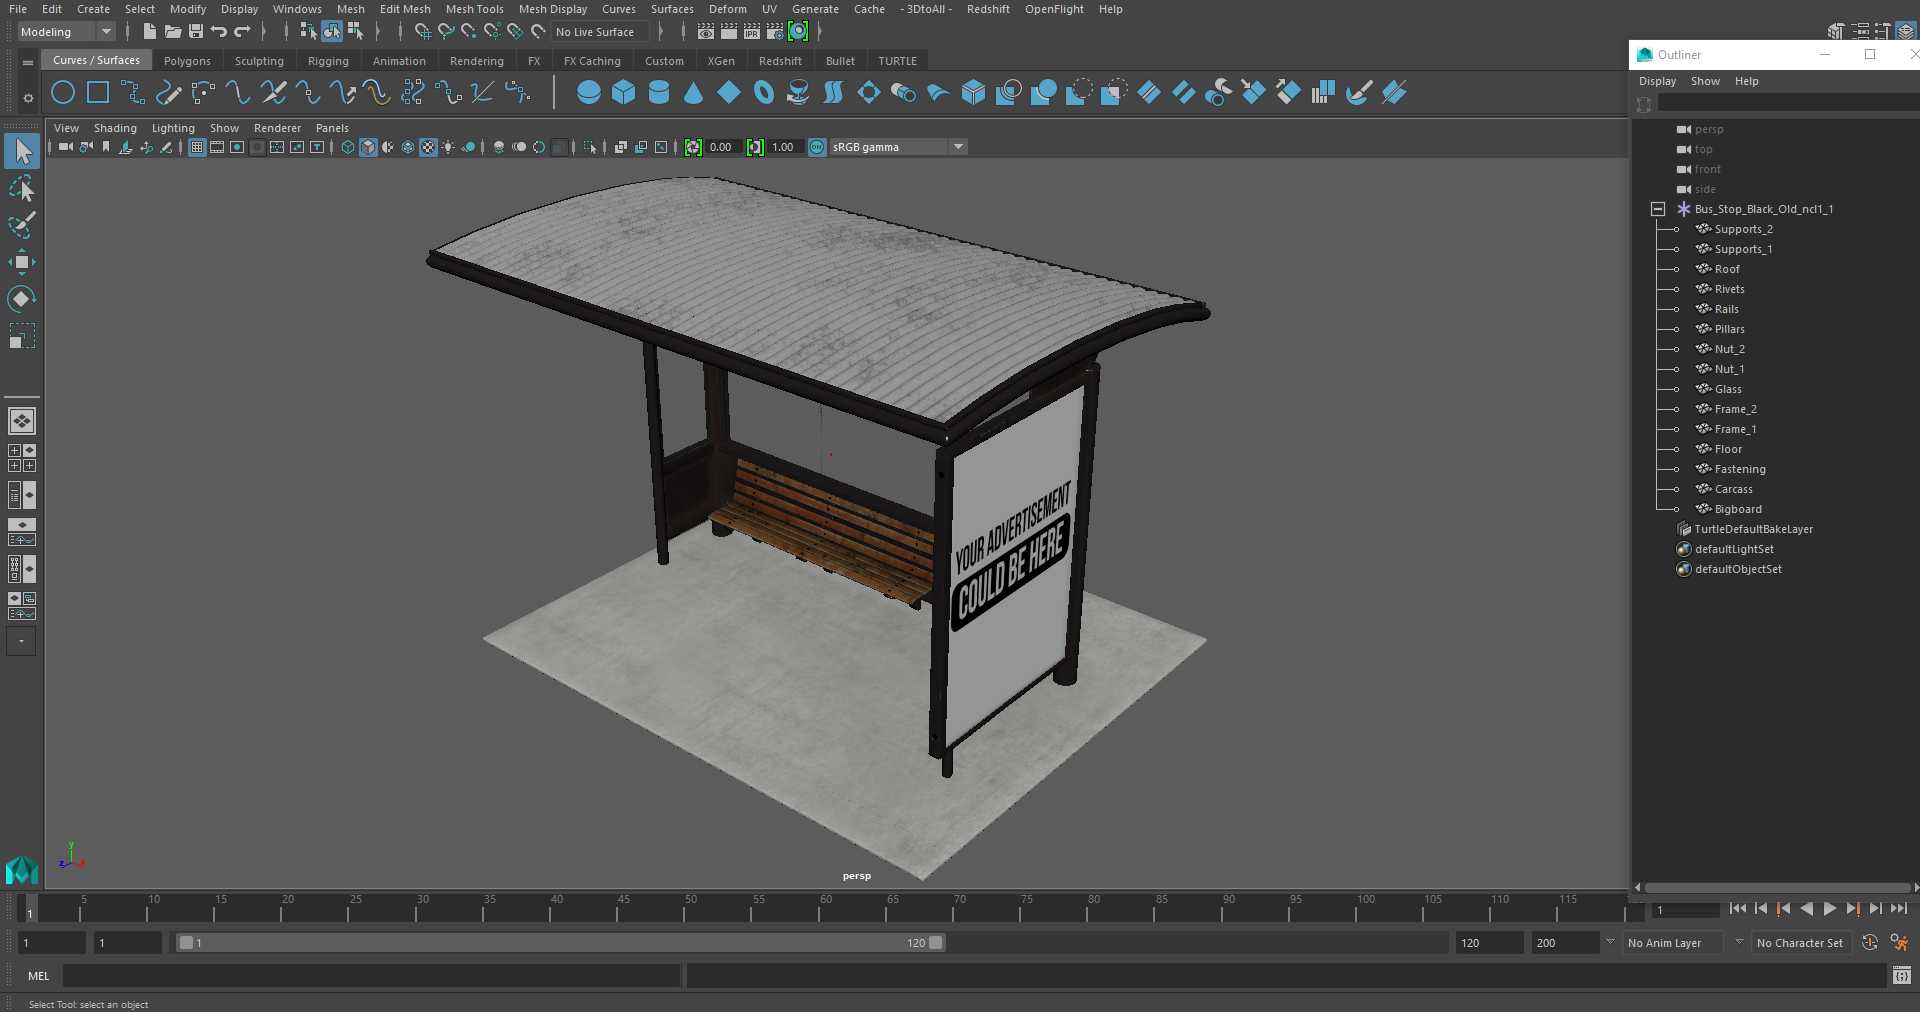The image size is (1920, 1012).
Task: Create a NURBS Cube from shelf
Action: click(624, 93)
